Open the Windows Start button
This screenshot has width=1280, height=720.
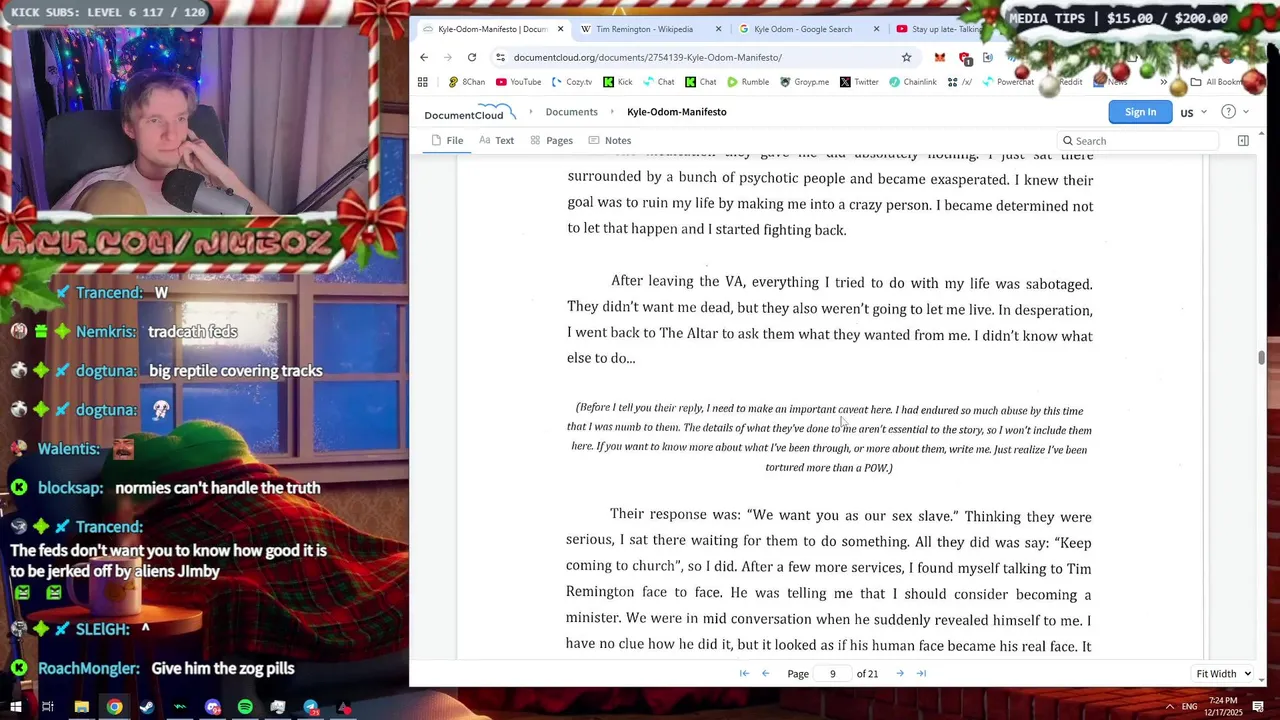(15, 707)
